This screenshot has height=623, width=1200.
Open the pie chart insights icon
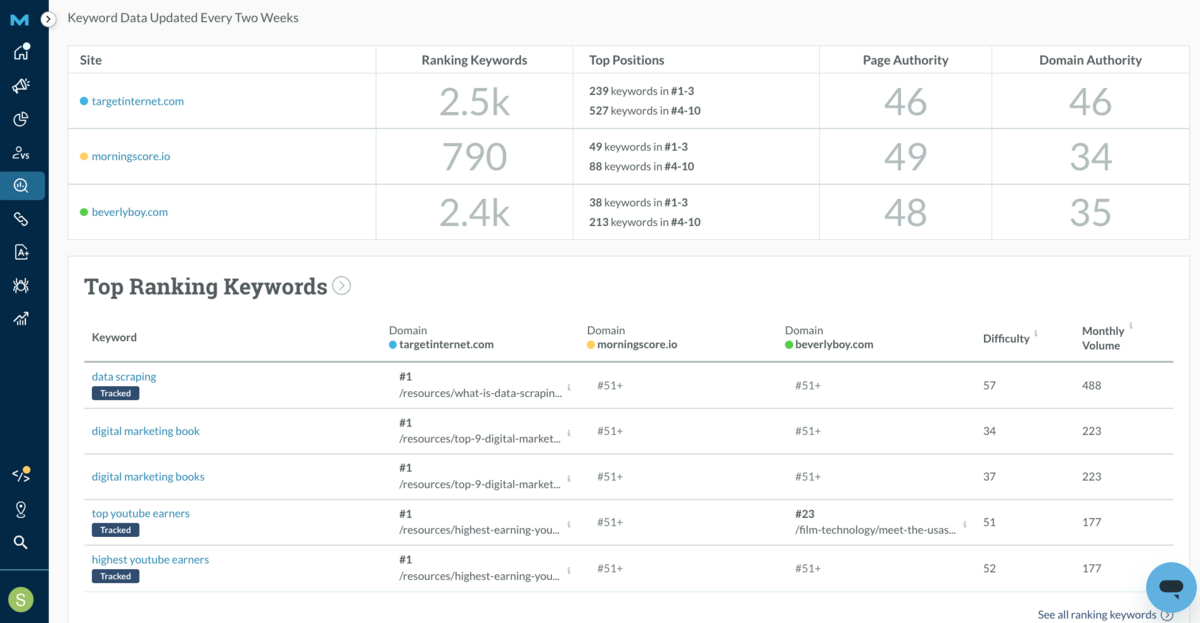coord(21,119)
